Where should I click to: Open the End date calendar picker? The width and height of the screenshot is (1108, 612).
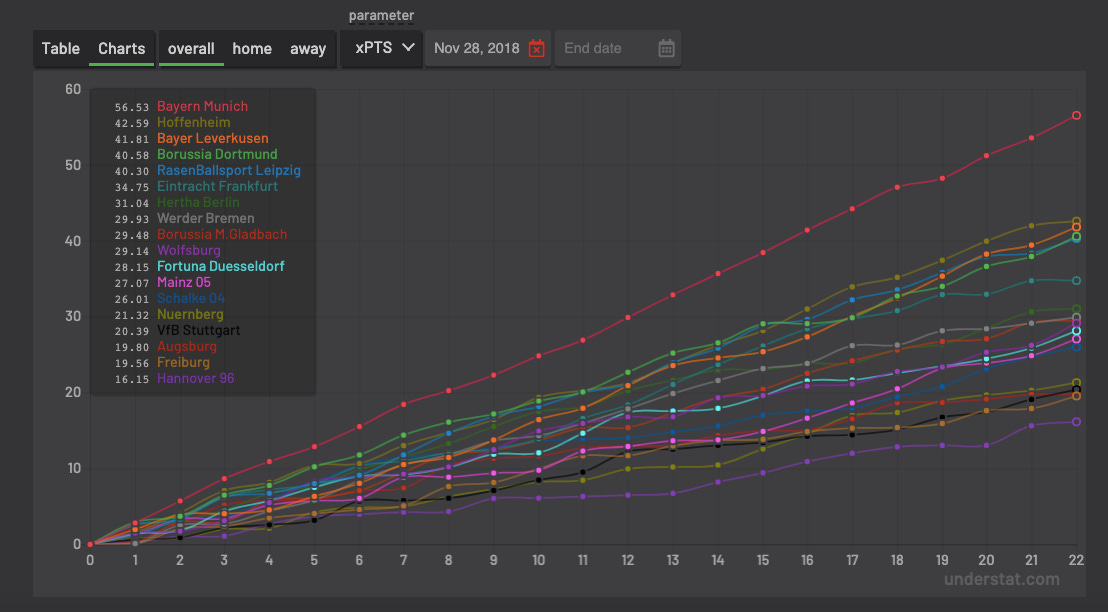(x=666, y=49)
